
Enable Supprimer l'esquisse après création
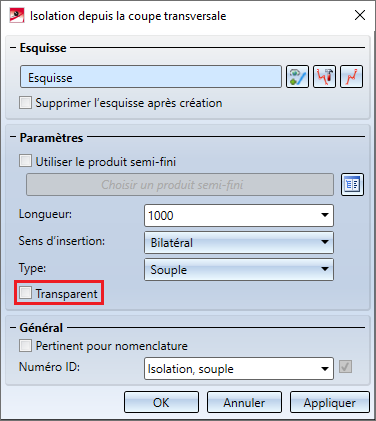pyautogui.click(x=26, y=103)
